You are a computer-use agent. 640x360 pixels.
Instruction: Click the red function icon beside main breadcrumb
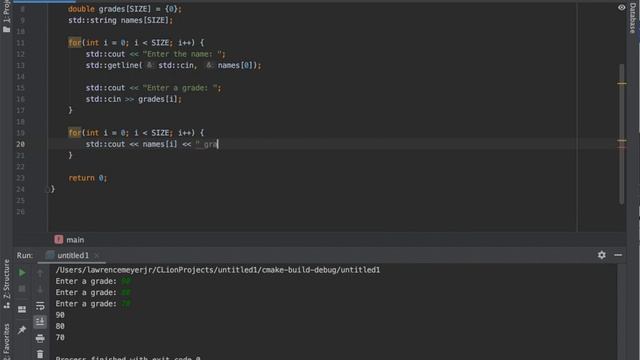59,240
